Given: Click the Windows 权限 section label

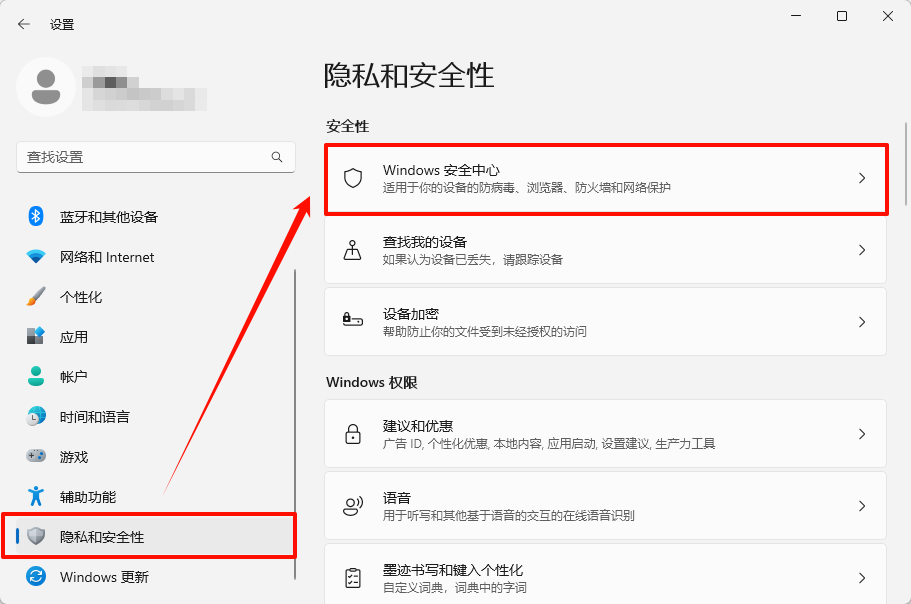Looking at the screenshot, I should [x=372, y=382].
